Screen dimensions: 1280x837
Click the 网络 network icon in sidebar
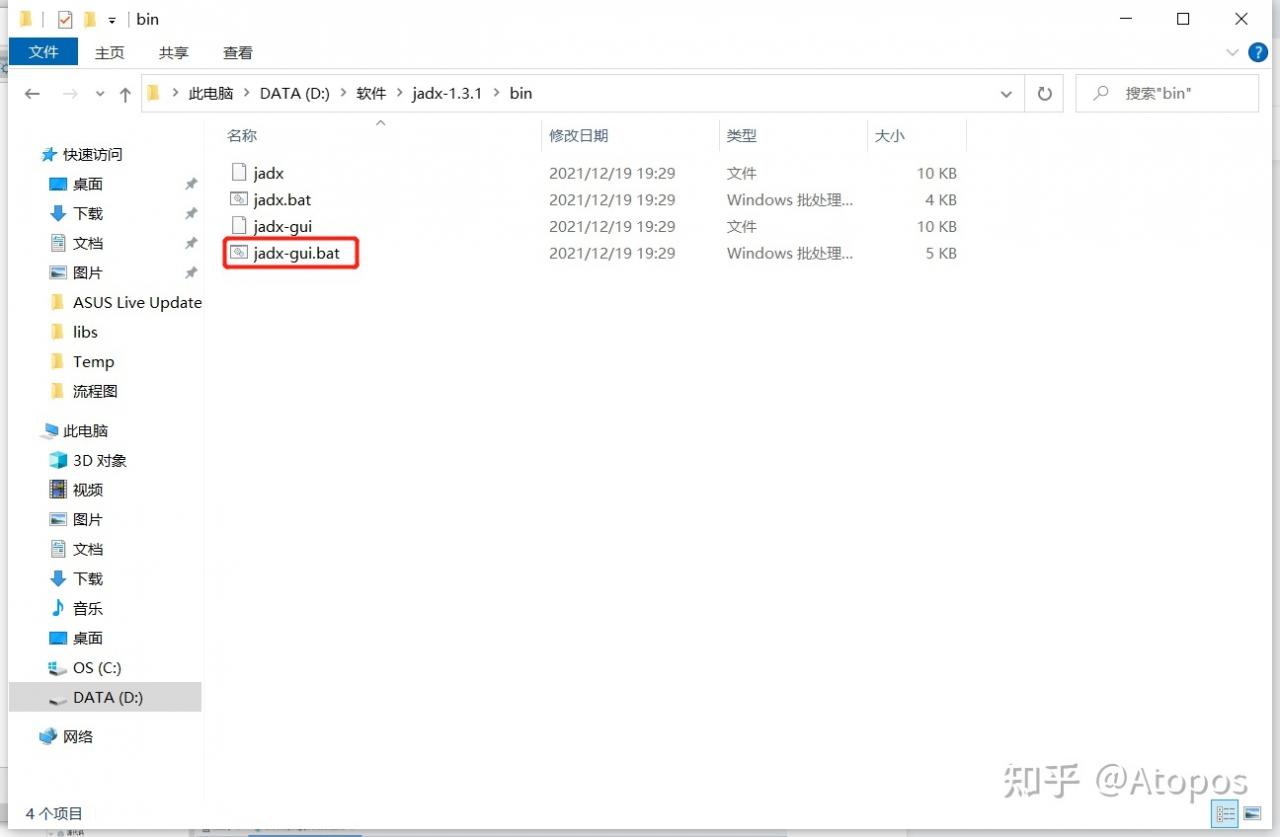coord(49,737)
